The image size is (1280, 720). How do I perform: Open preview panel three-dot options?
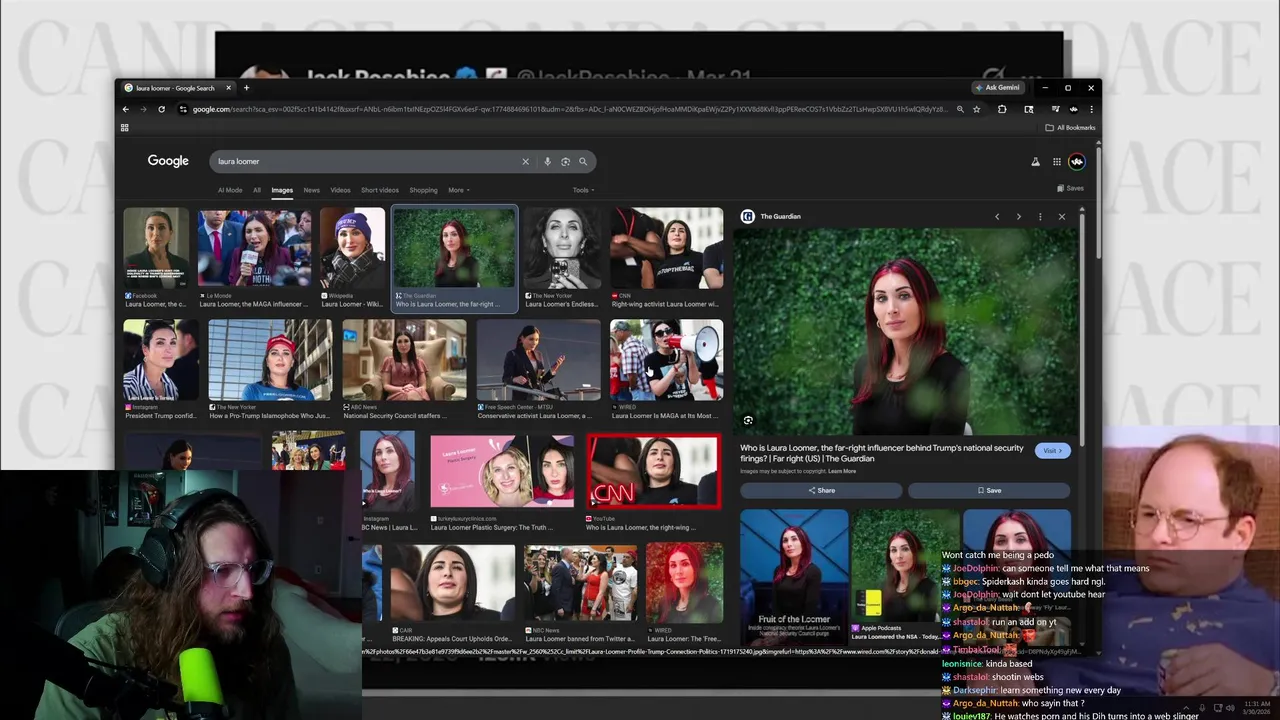tap(1040, 217)
